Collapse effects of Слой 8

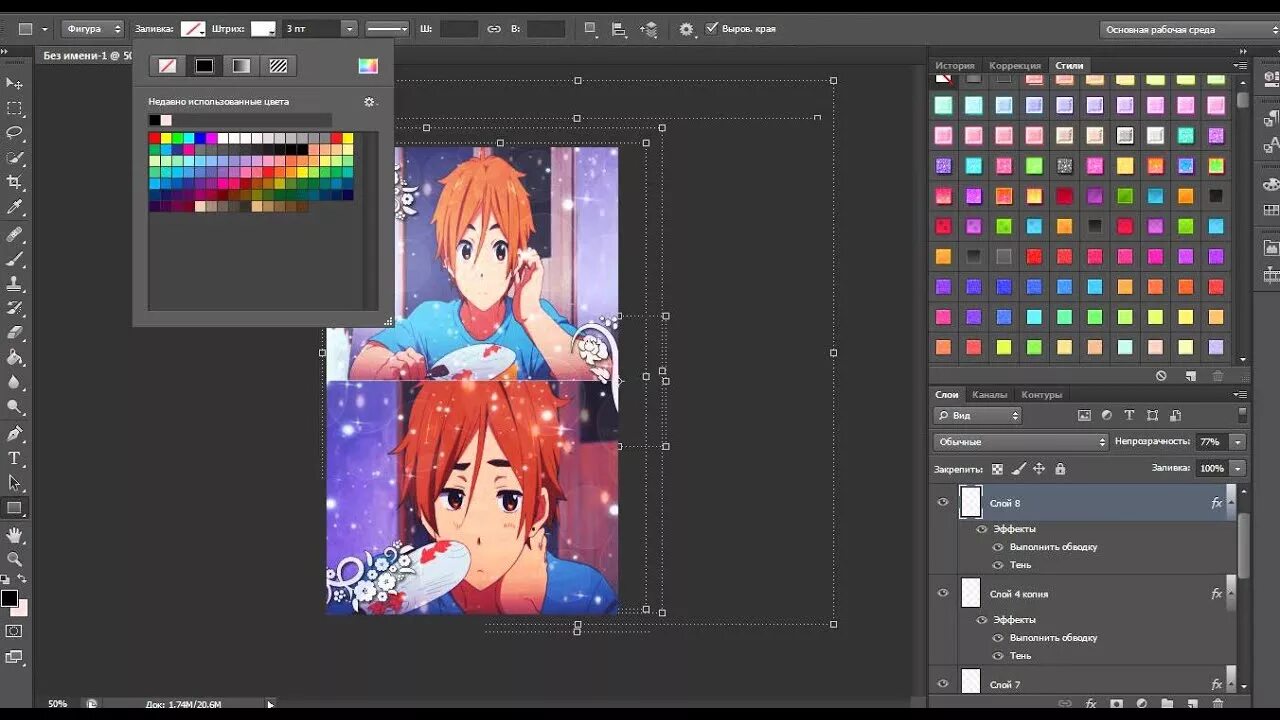tap(1231, 503)
